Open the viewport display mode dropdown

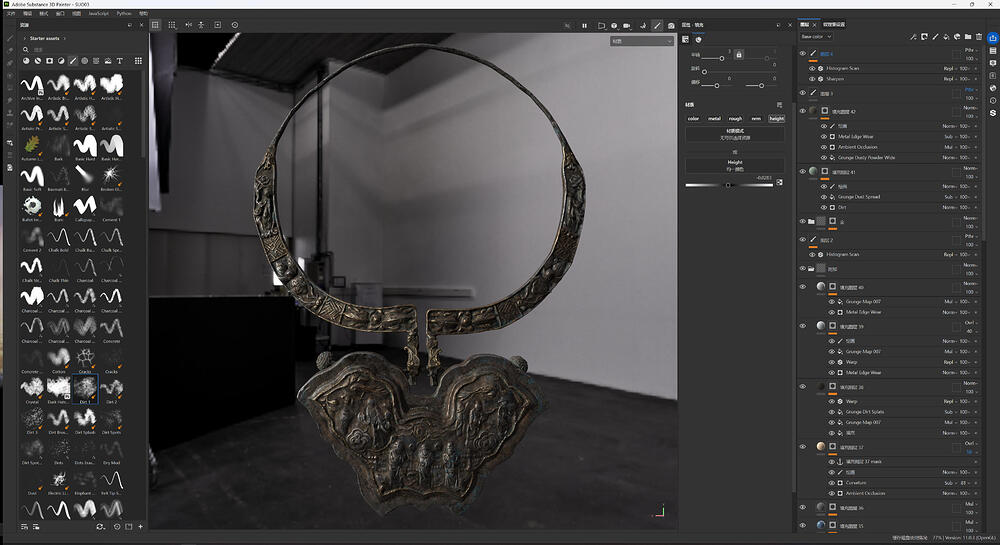coord(642,41)
